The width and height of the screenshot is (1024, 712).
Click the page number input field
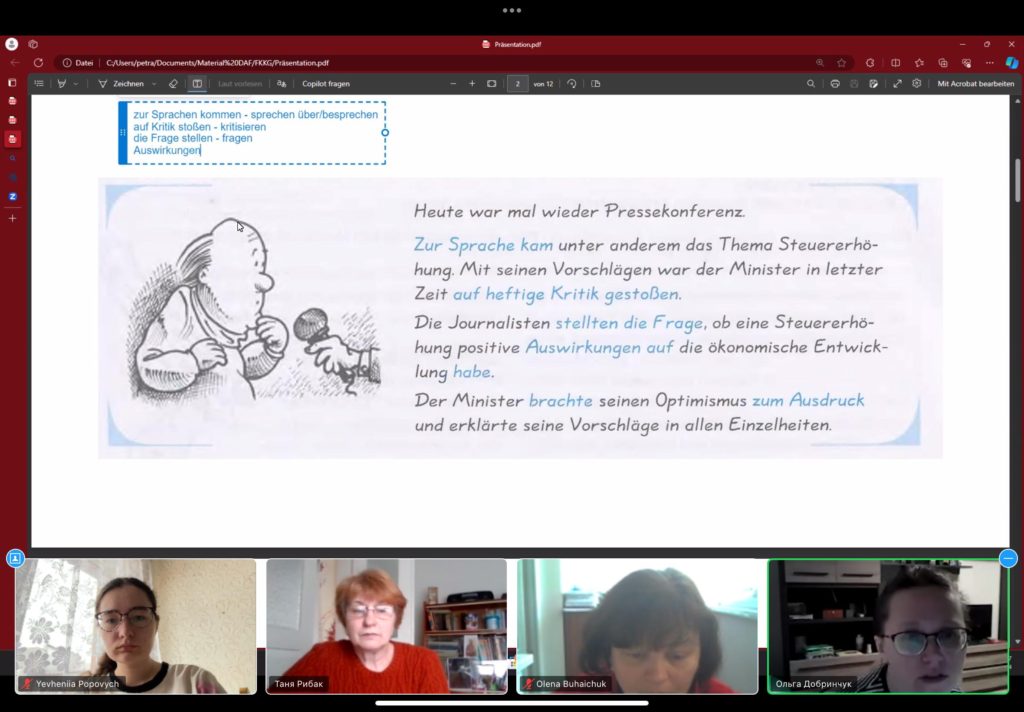click(x=517, y=84)
